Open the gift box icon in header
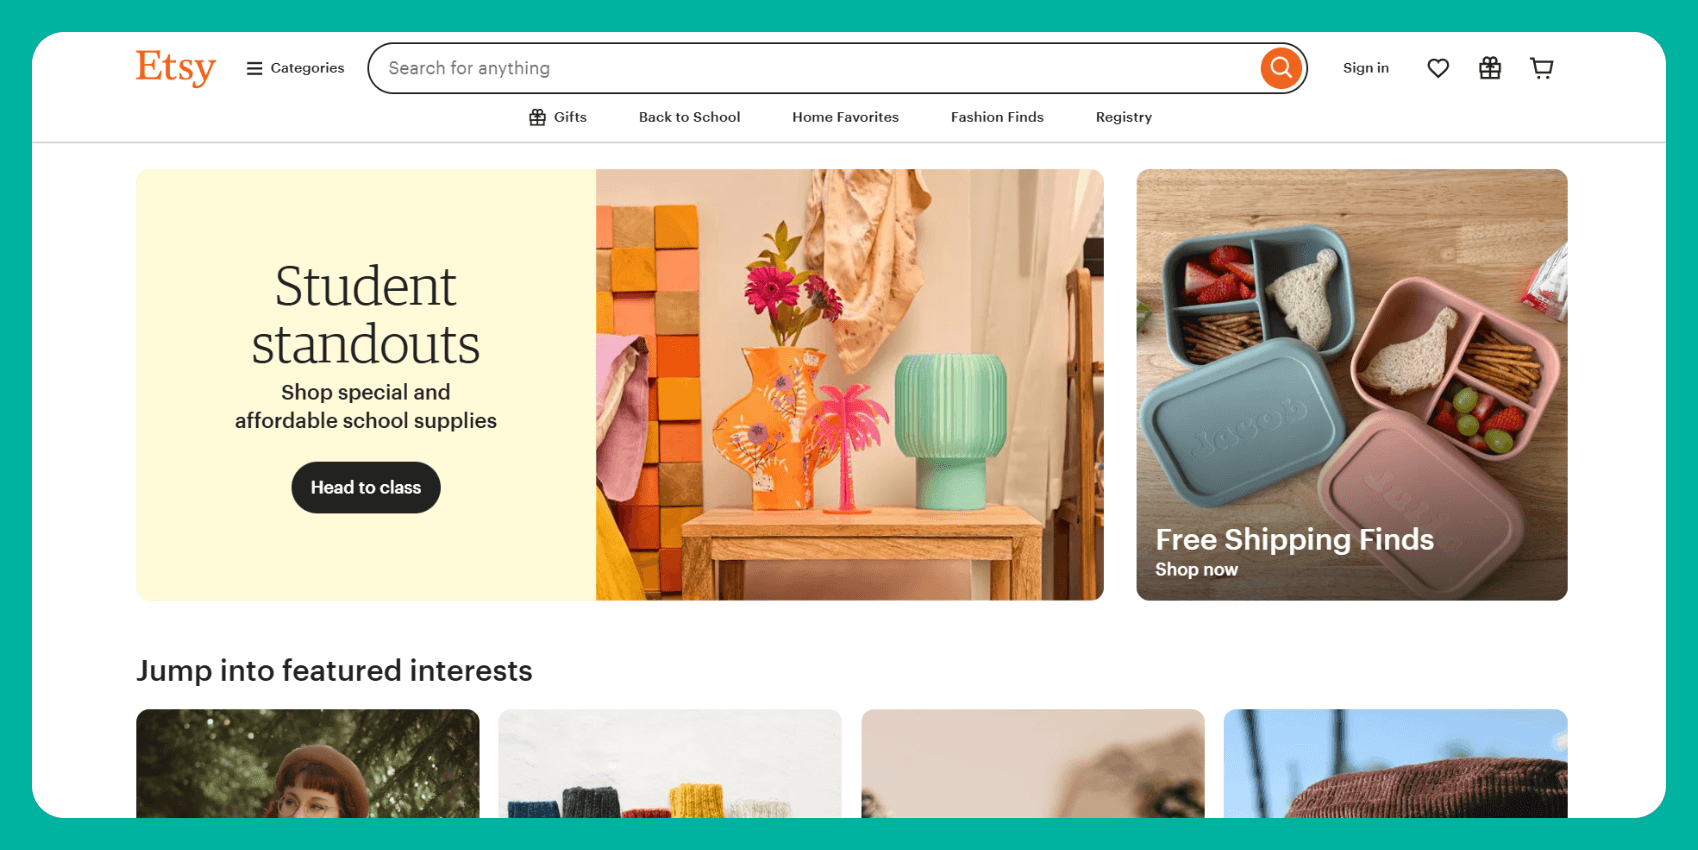The width and height of the screenshot is (1698, 850). pyautogui.click(x=1490, y=68)
